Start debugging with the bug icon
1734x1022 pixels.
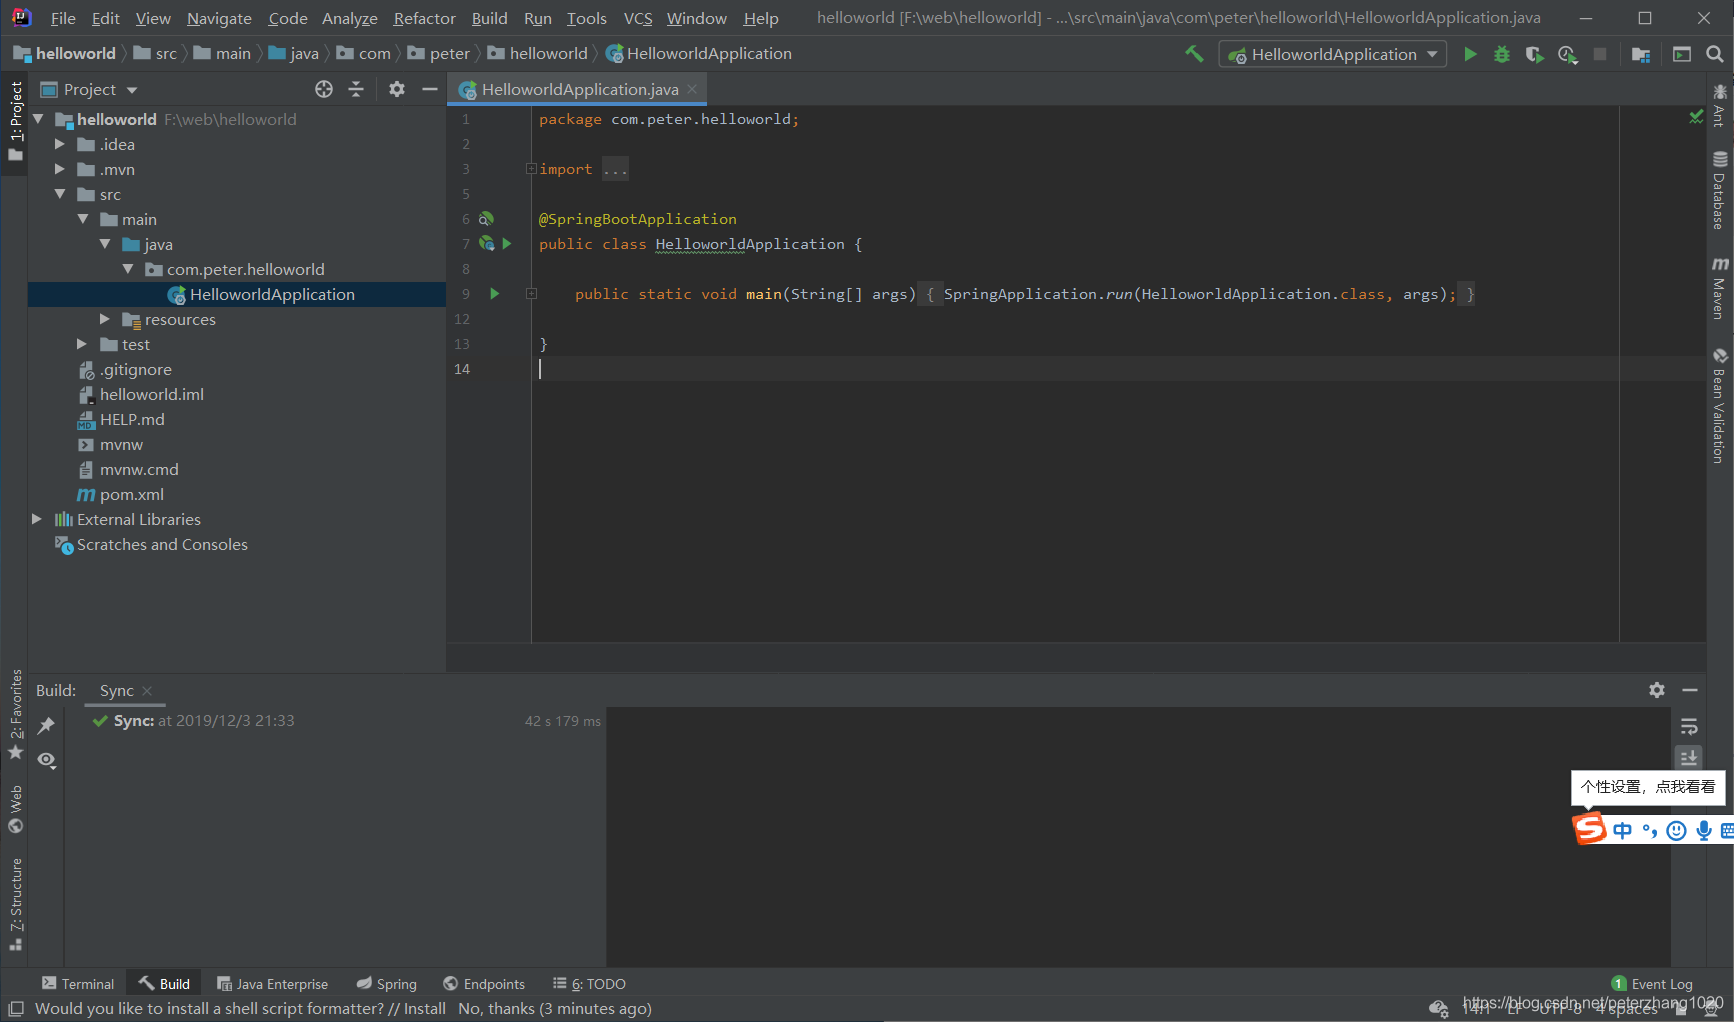coord(1502,54)
